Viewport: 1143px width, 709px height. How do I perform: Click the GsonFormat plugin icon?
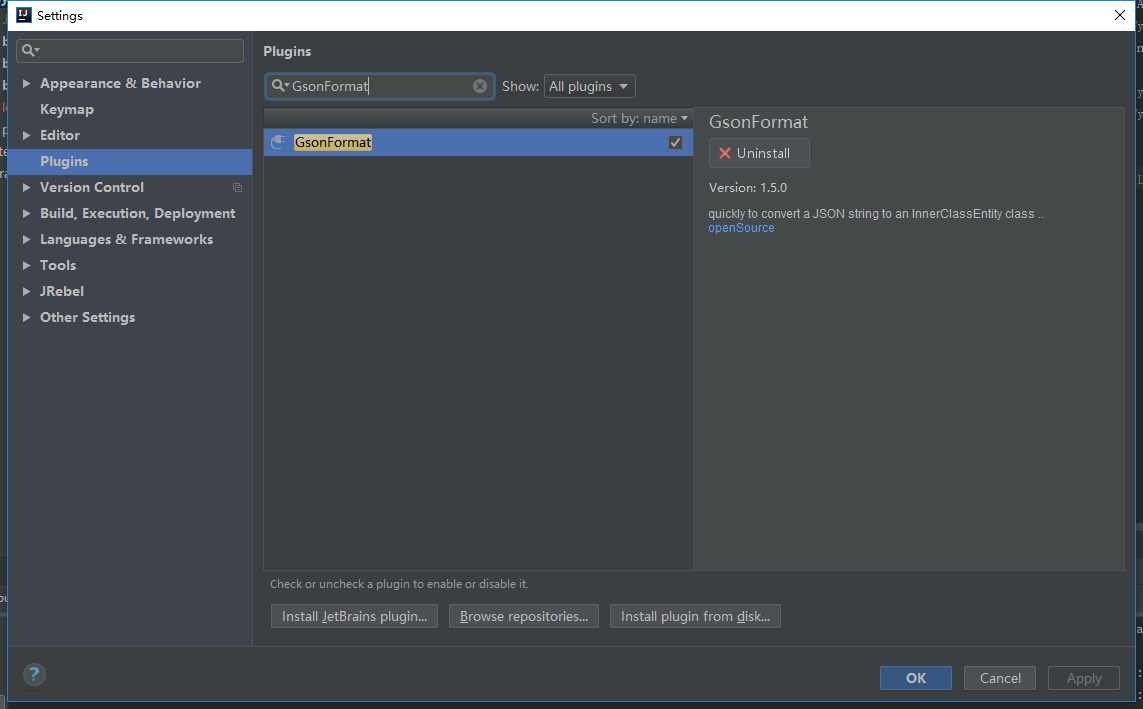click(278, 142)
